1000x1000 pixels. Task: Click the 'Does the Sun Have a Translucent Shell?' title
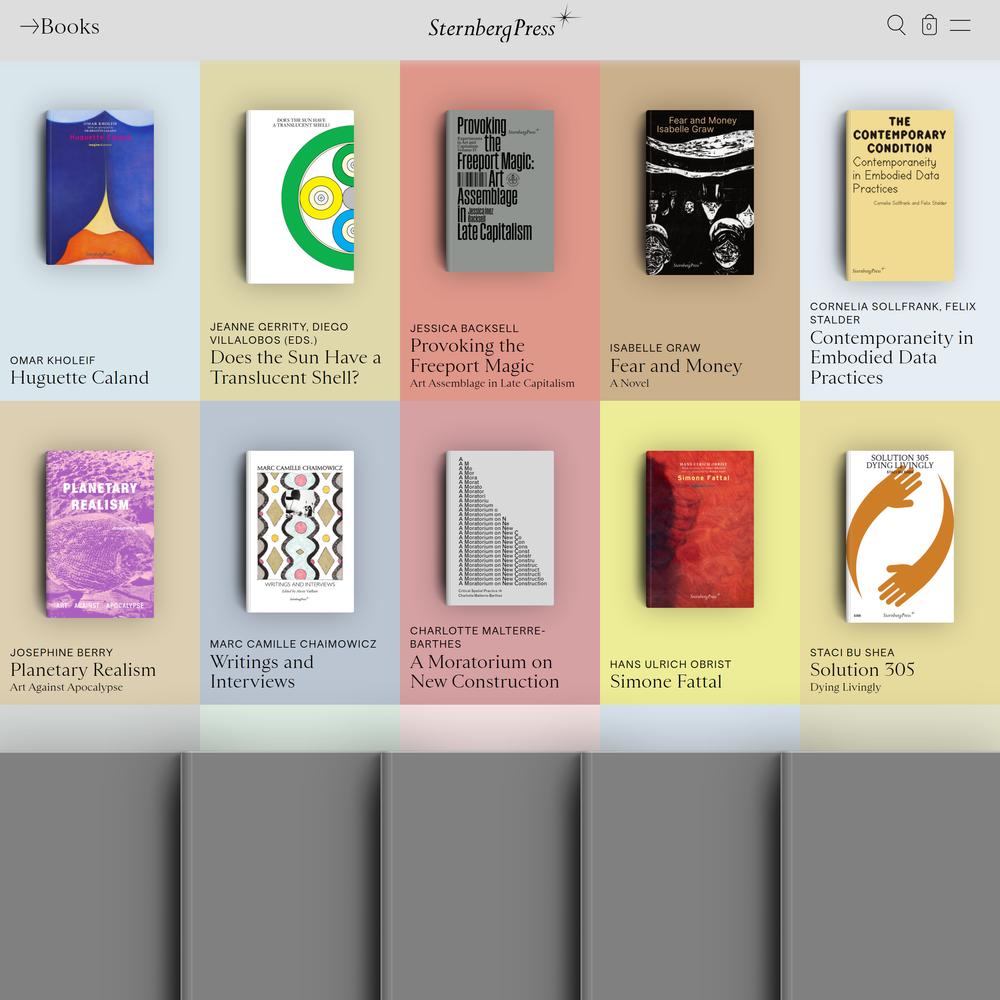click(x=296, y=367)
